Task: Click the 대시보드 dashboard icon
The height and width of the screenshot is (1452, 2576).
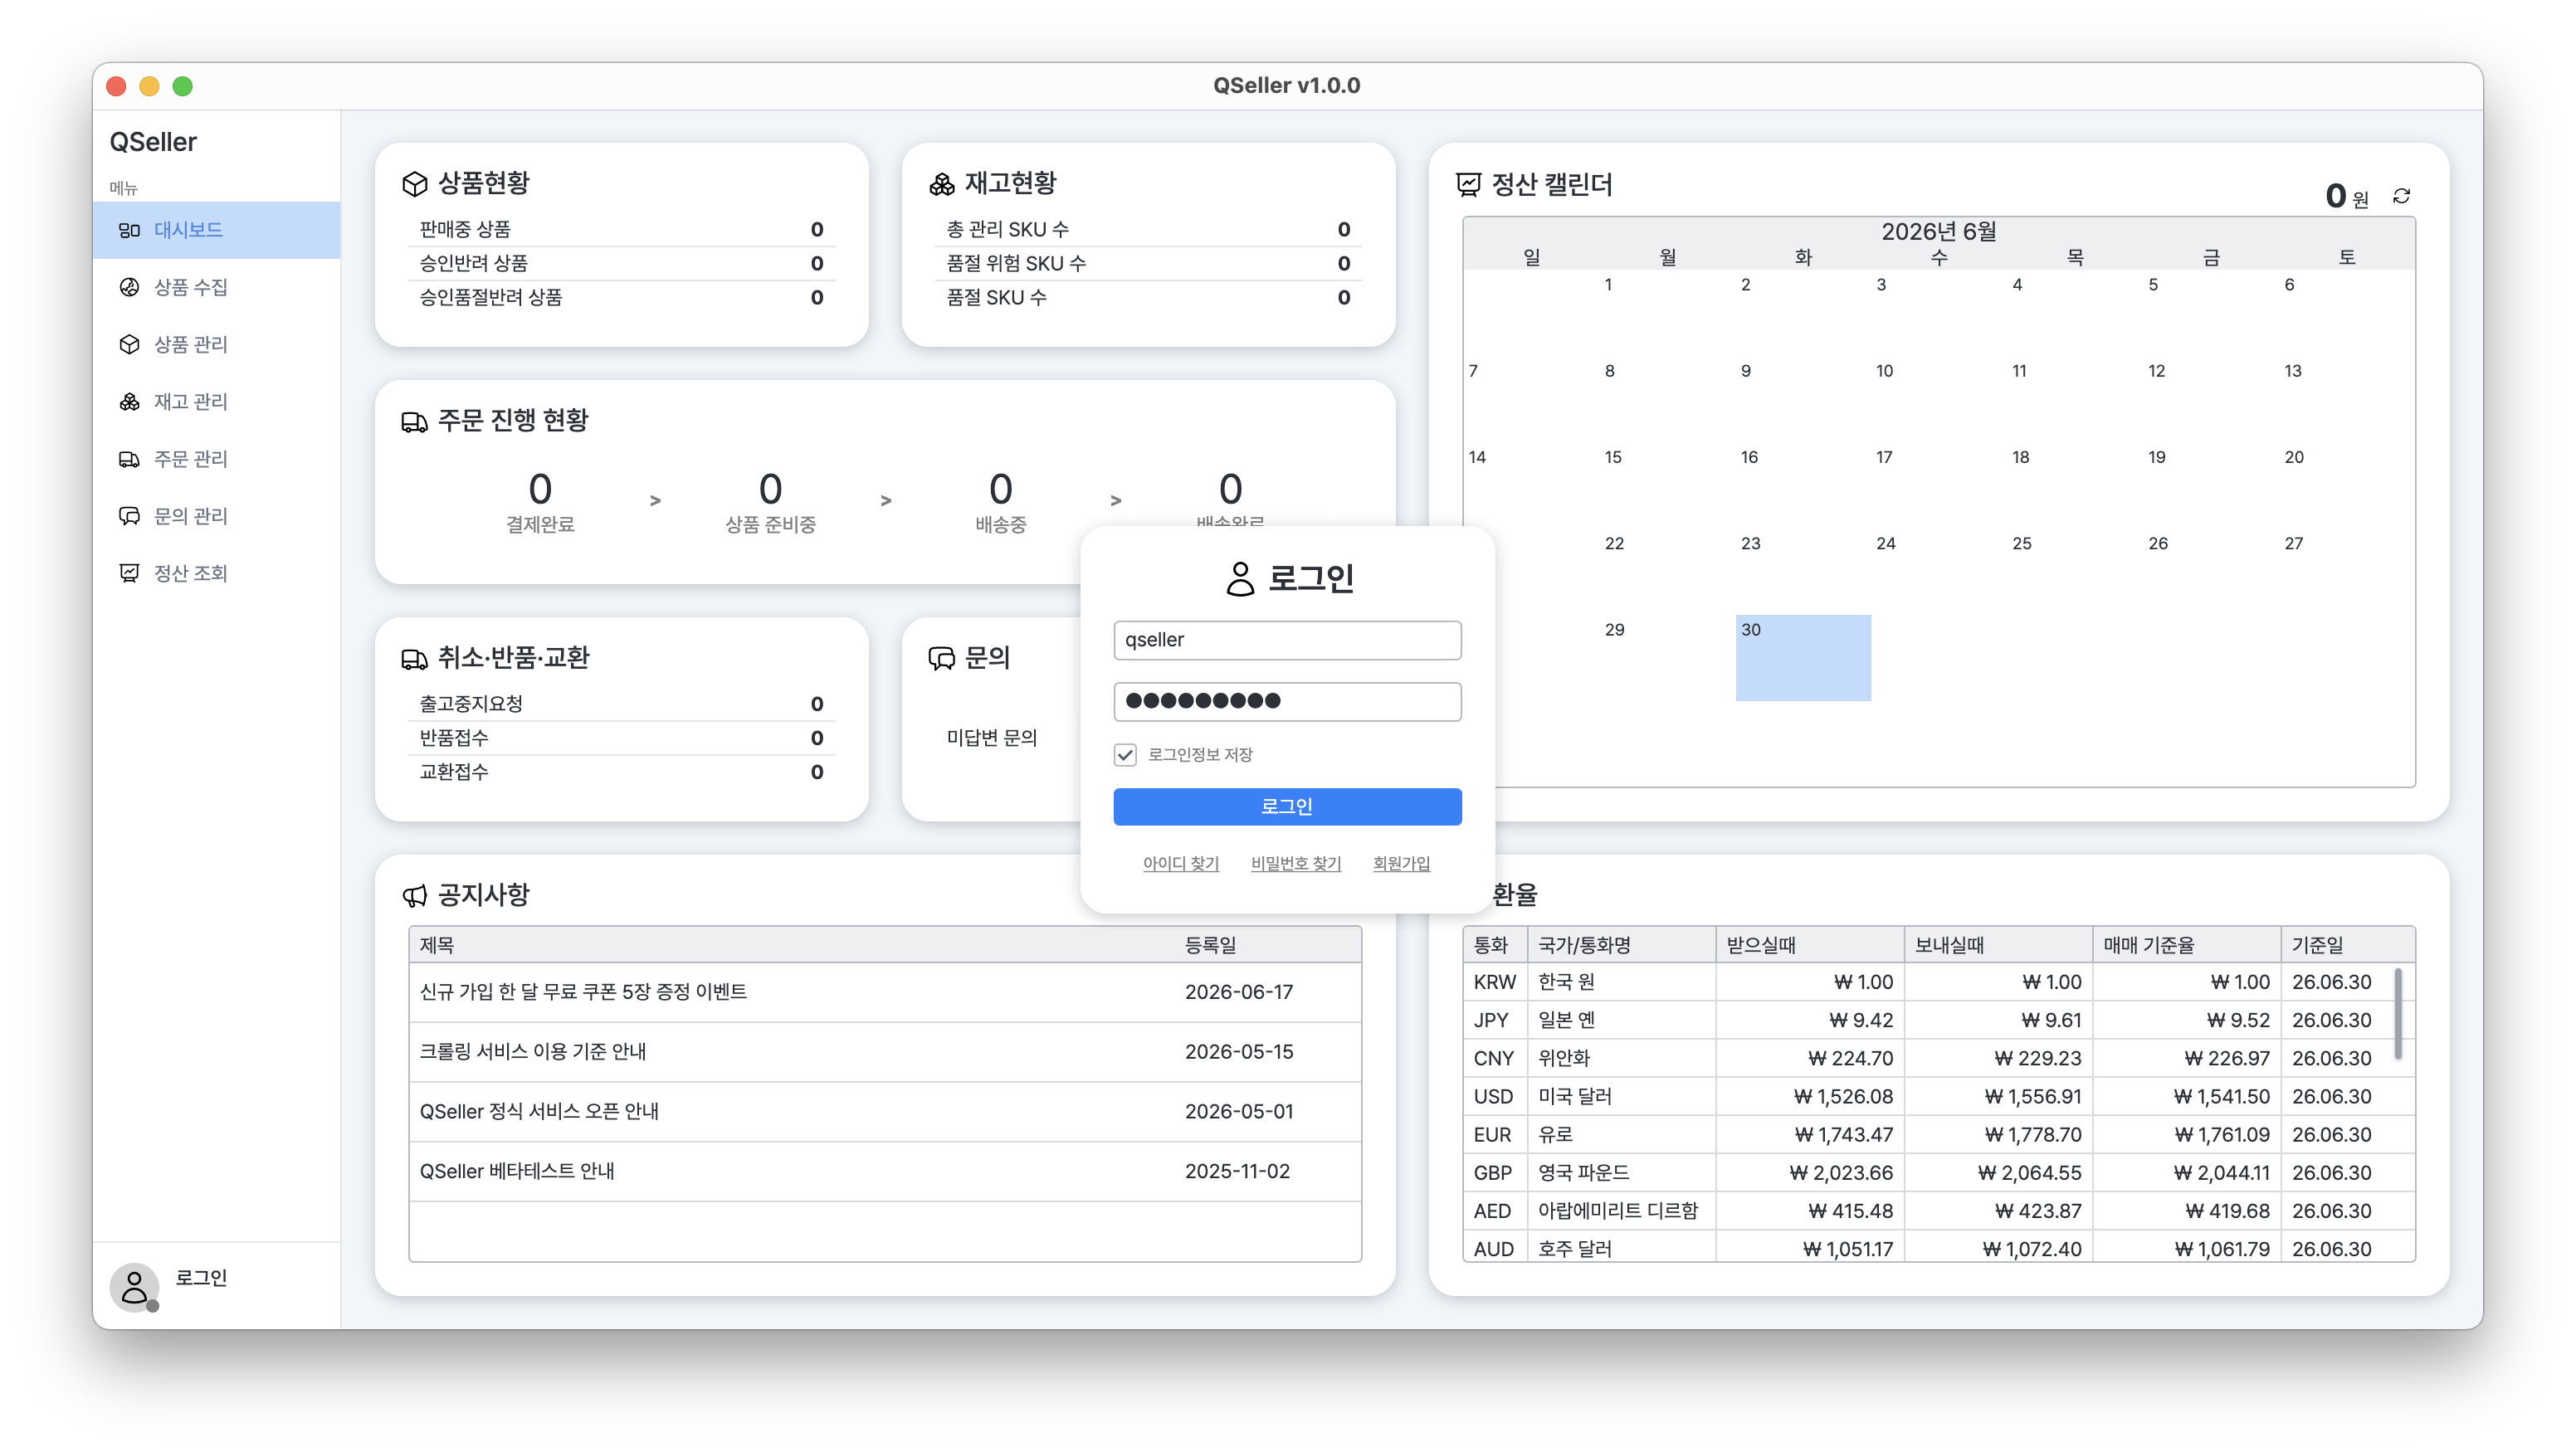Action: coord(129,230)
